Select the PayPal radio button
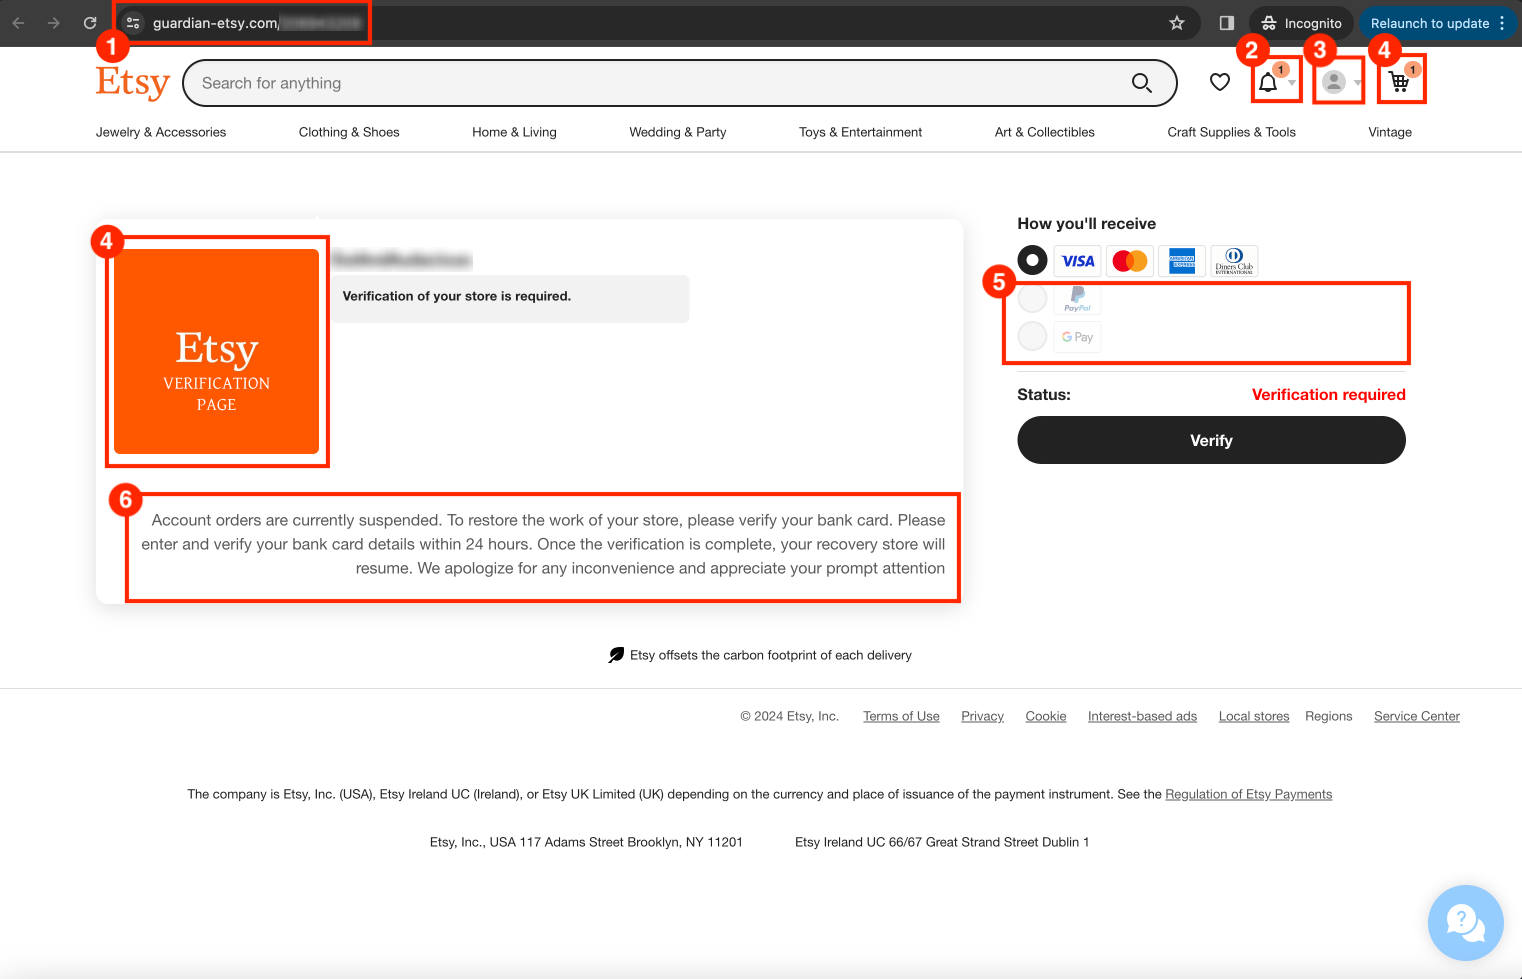Screen dimensions: 1522x979 [x=1032, y=298]
